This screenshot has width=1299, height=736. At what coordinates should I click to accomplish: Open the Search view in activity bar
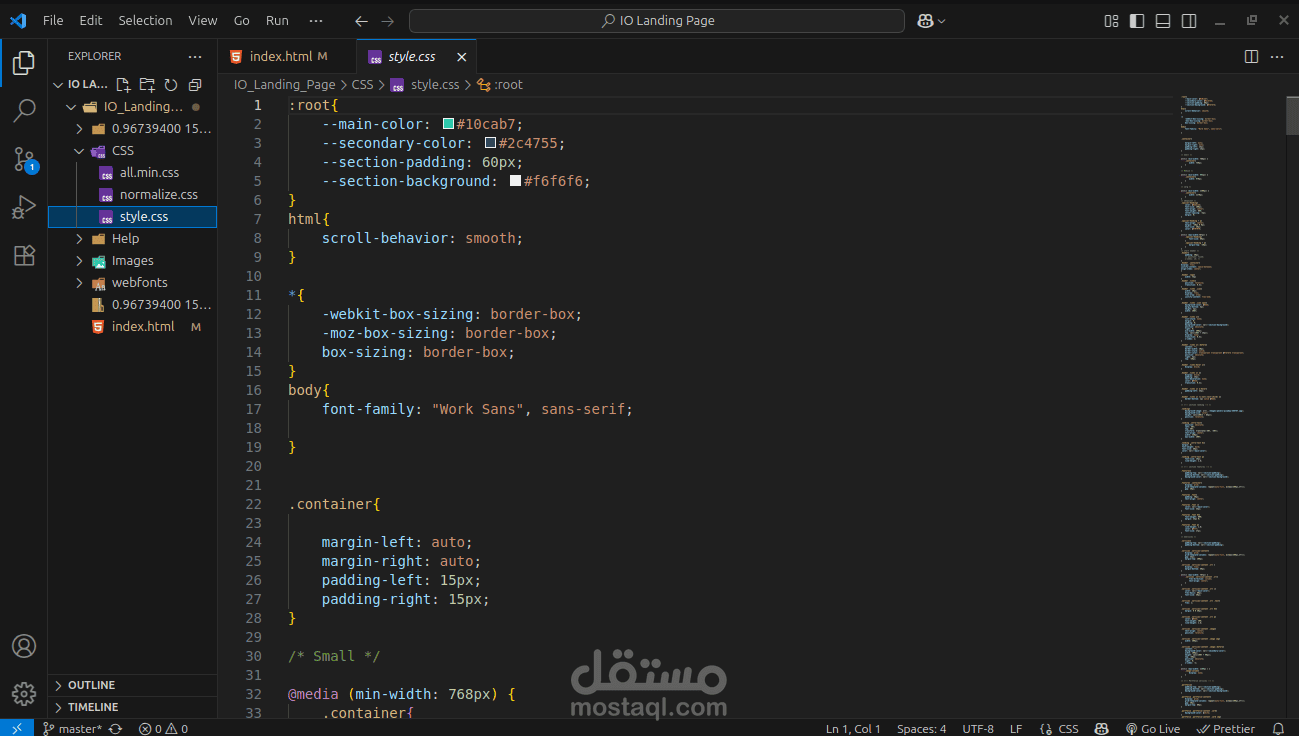pyautogui.click(x=24, y=111)
